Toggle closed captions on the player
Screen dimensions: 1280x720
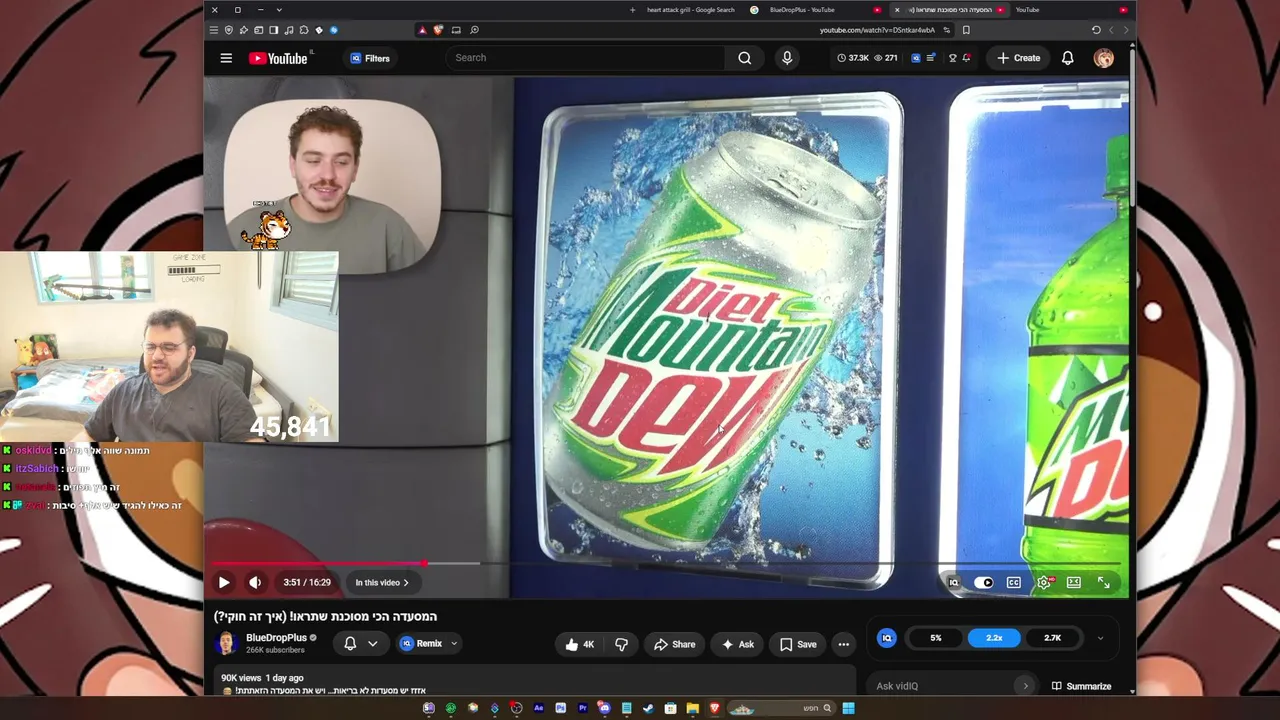[x=1014, y=582]
